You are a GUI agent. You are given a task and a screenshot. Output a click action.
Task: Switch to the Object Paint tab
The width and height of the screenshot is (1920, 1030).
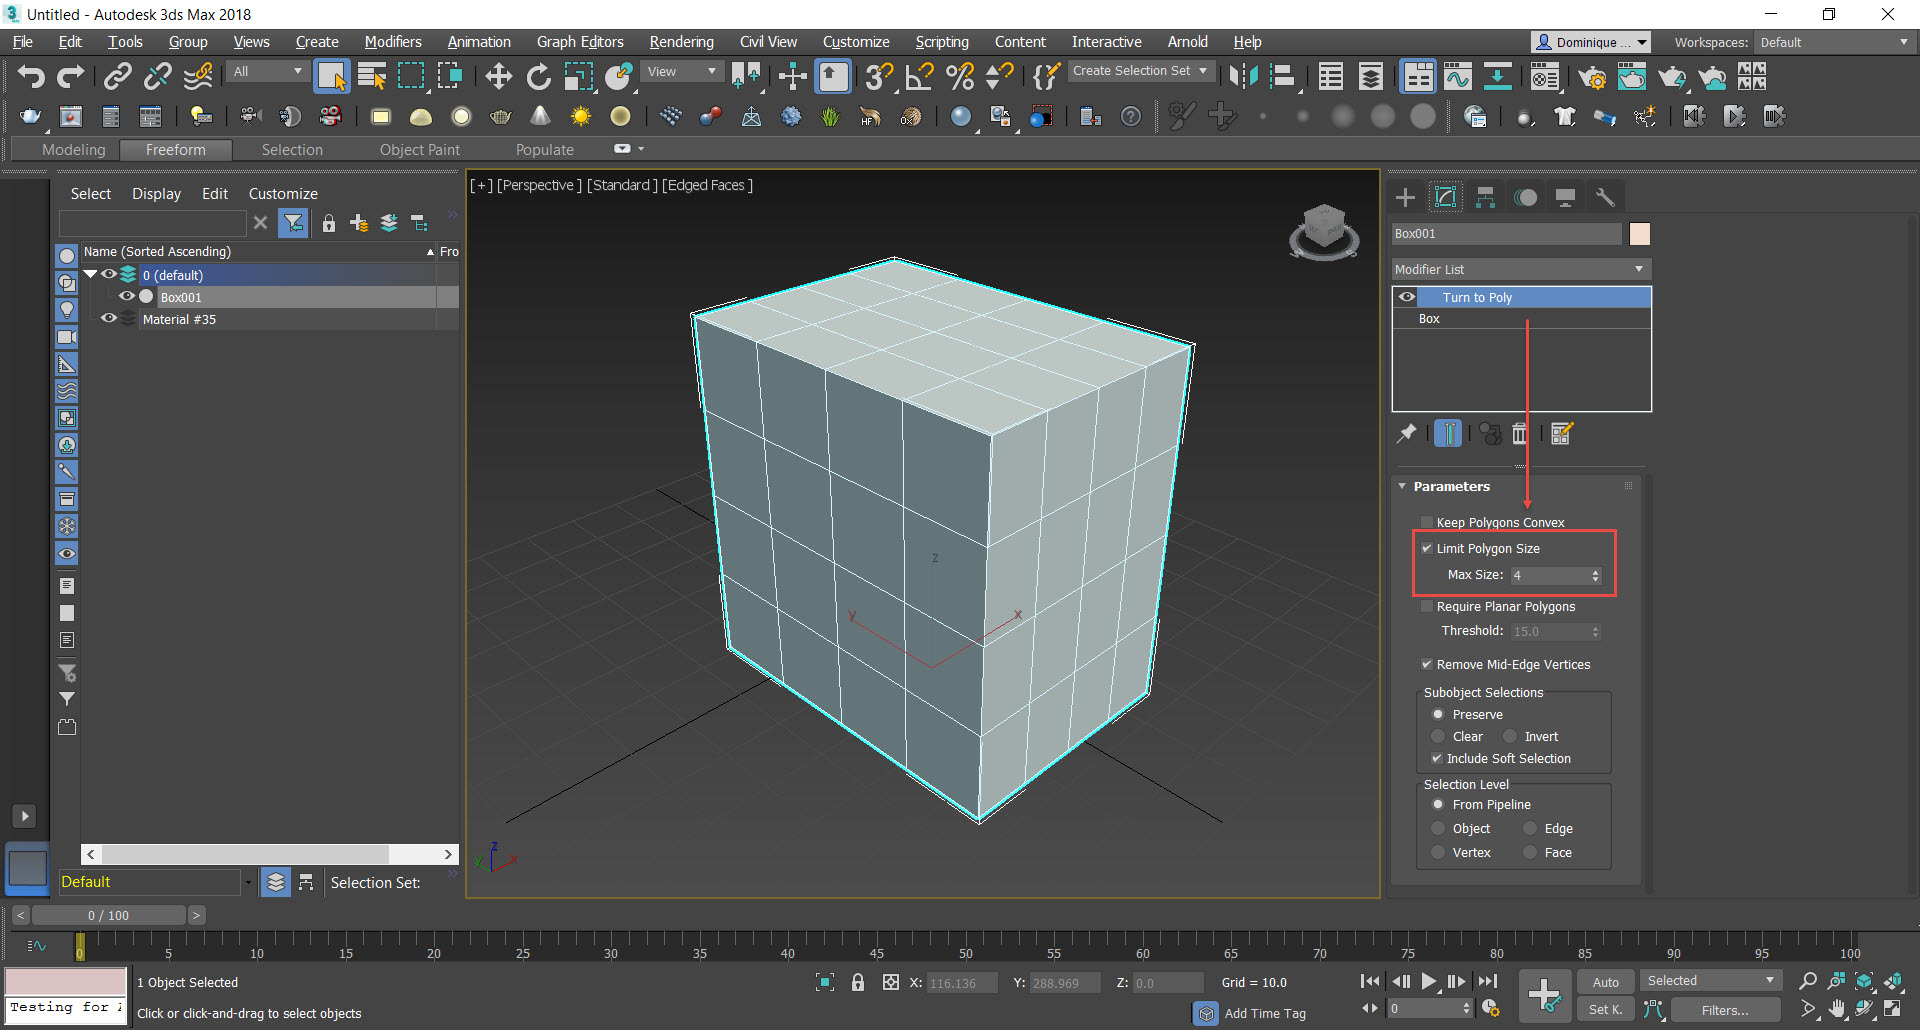tap(419, 149)
